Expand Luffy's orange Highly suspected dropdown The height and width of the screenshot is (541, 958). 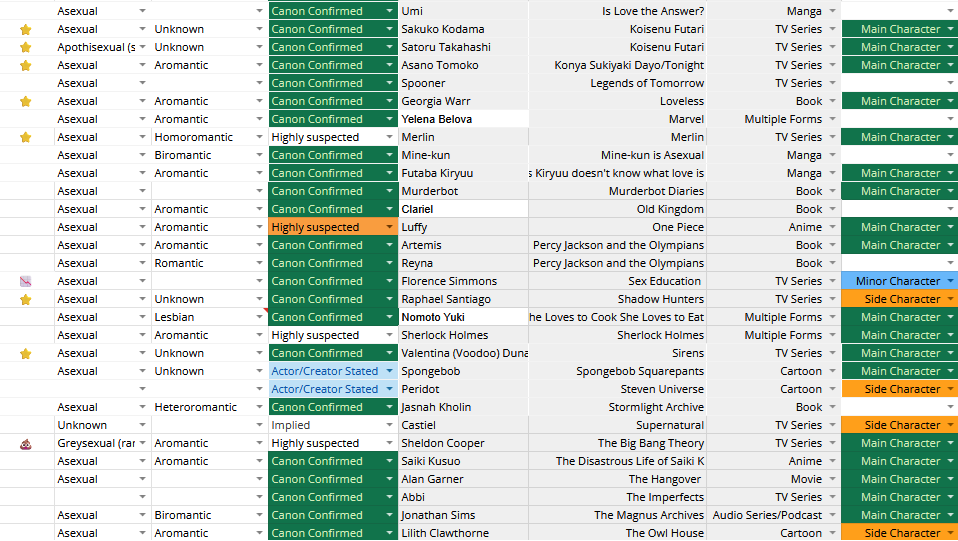click(389, 228)
